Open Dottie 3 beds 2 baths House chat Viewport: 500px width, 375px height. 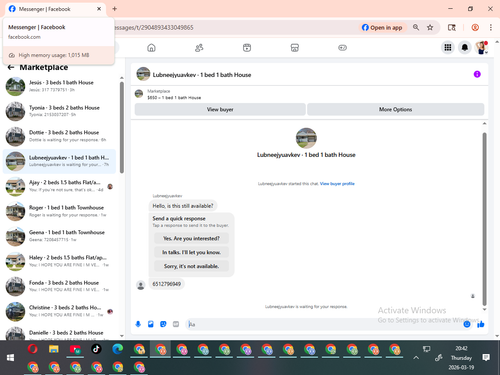59,136
